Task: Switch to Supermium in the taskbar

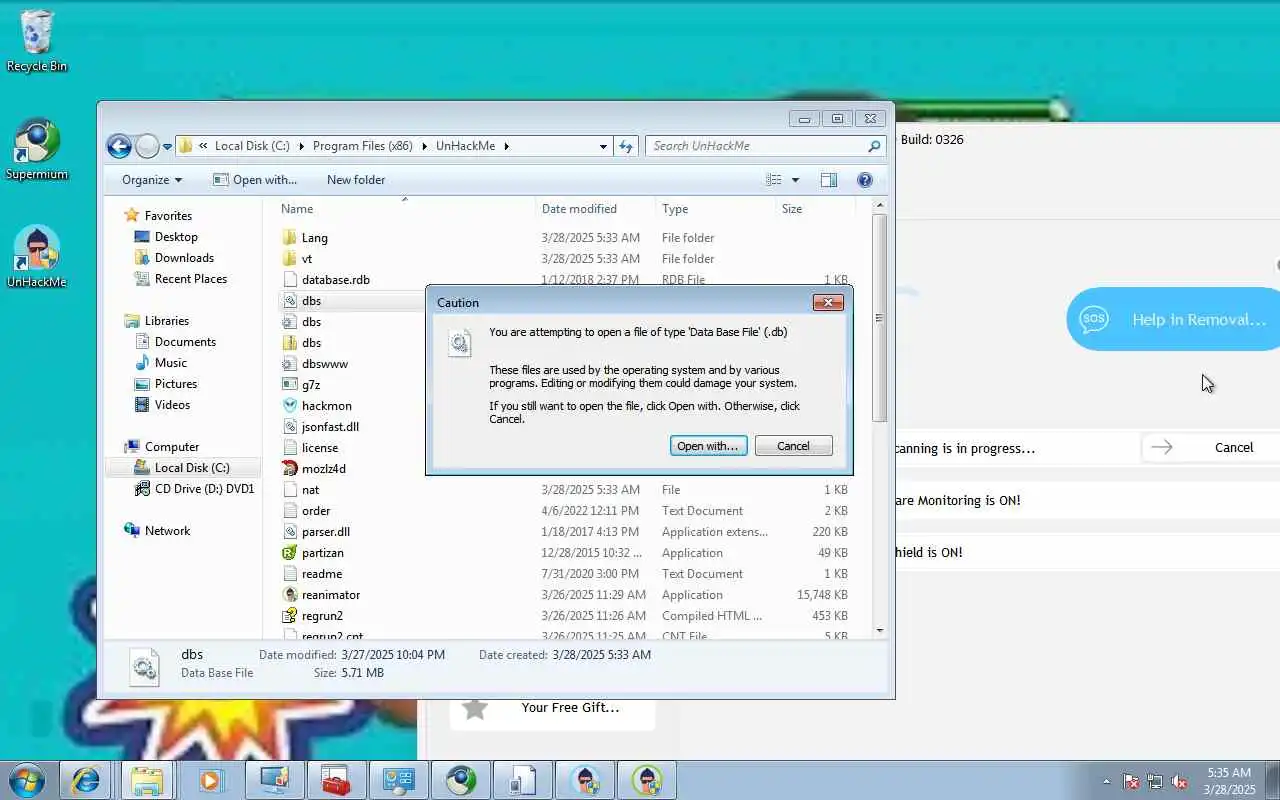Action: point(461,780)
